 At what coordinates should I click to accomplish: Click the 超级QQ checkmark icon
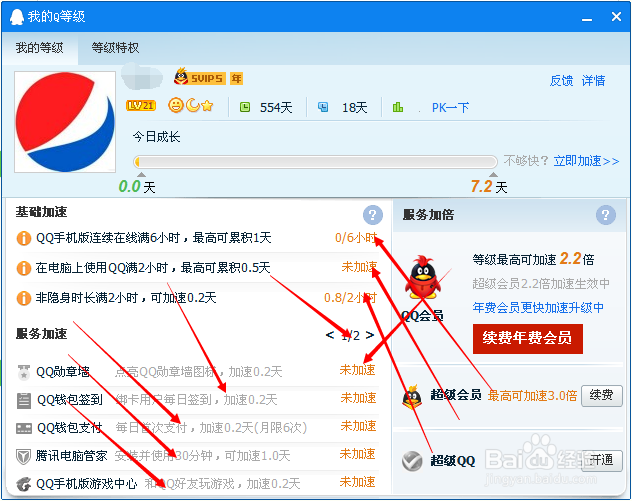tap(412, 461)
